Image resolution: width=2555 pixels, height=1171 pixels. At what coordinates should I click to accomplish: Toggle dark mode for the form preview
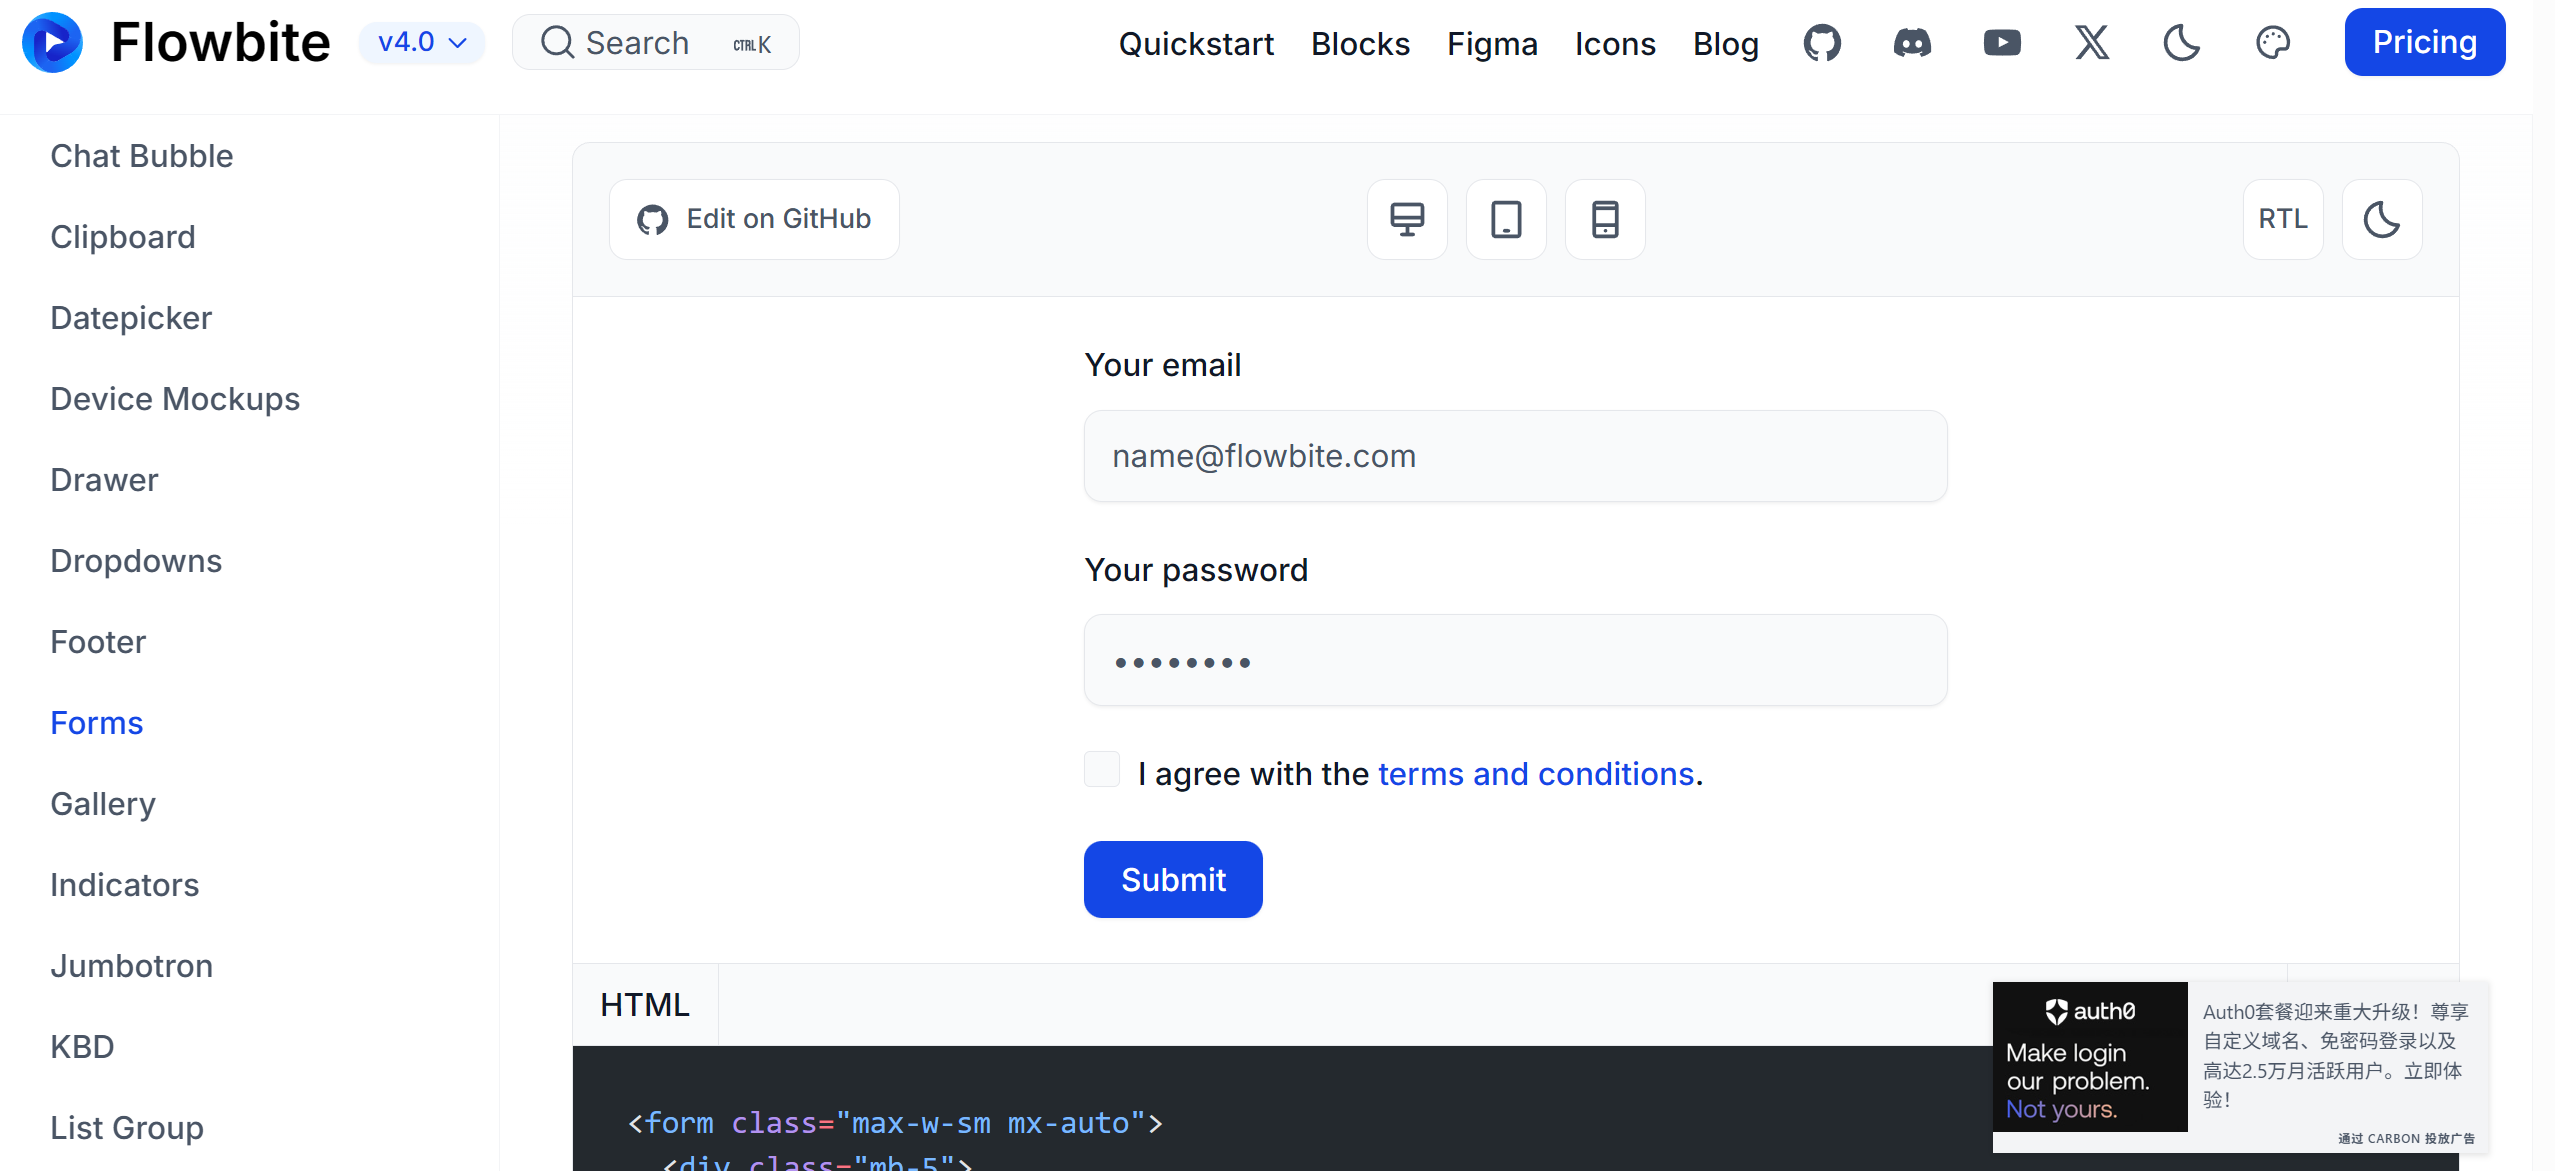click(2382, 219)
